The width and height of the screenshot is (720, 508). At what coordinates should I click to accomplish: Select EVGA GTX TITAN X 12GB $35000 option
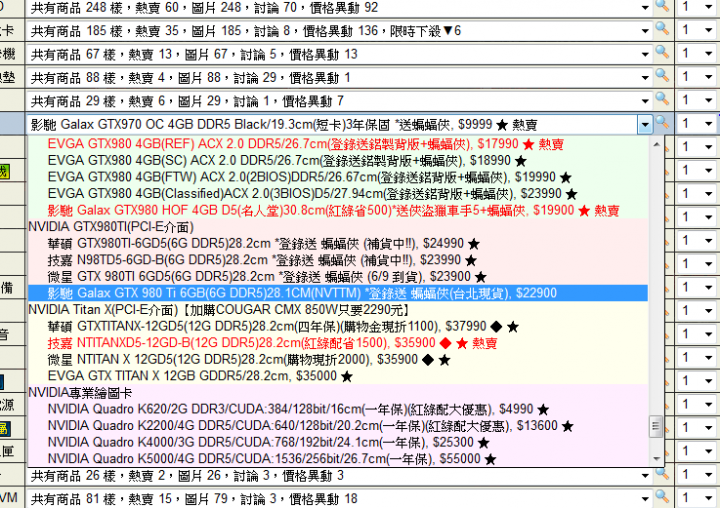[x=338, y=376]
